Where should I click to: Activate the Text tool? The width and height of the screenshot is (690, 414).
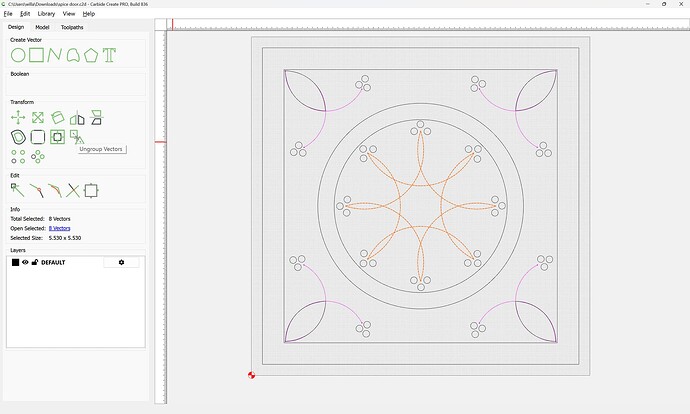click(109, 55)
